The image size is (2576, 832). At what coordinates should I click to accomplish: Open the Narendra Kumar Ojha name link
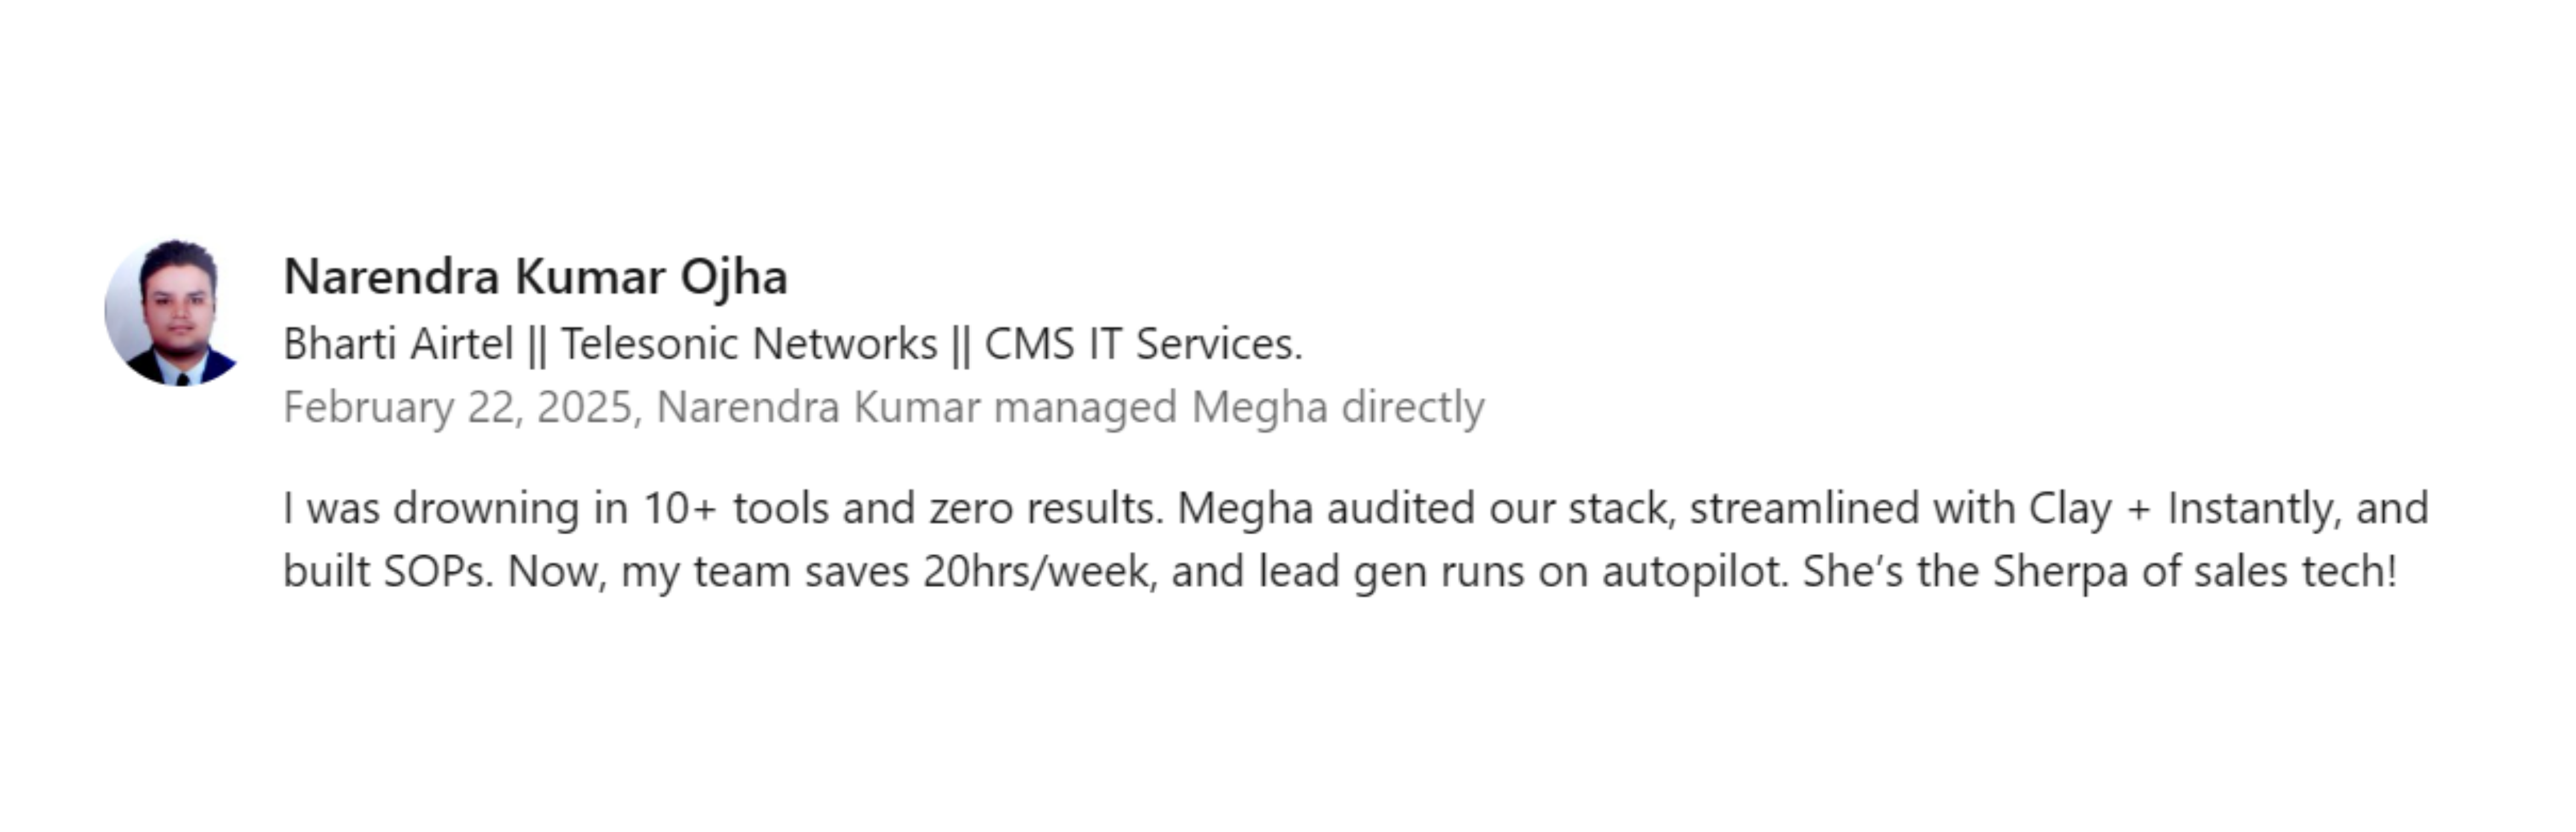535,277
